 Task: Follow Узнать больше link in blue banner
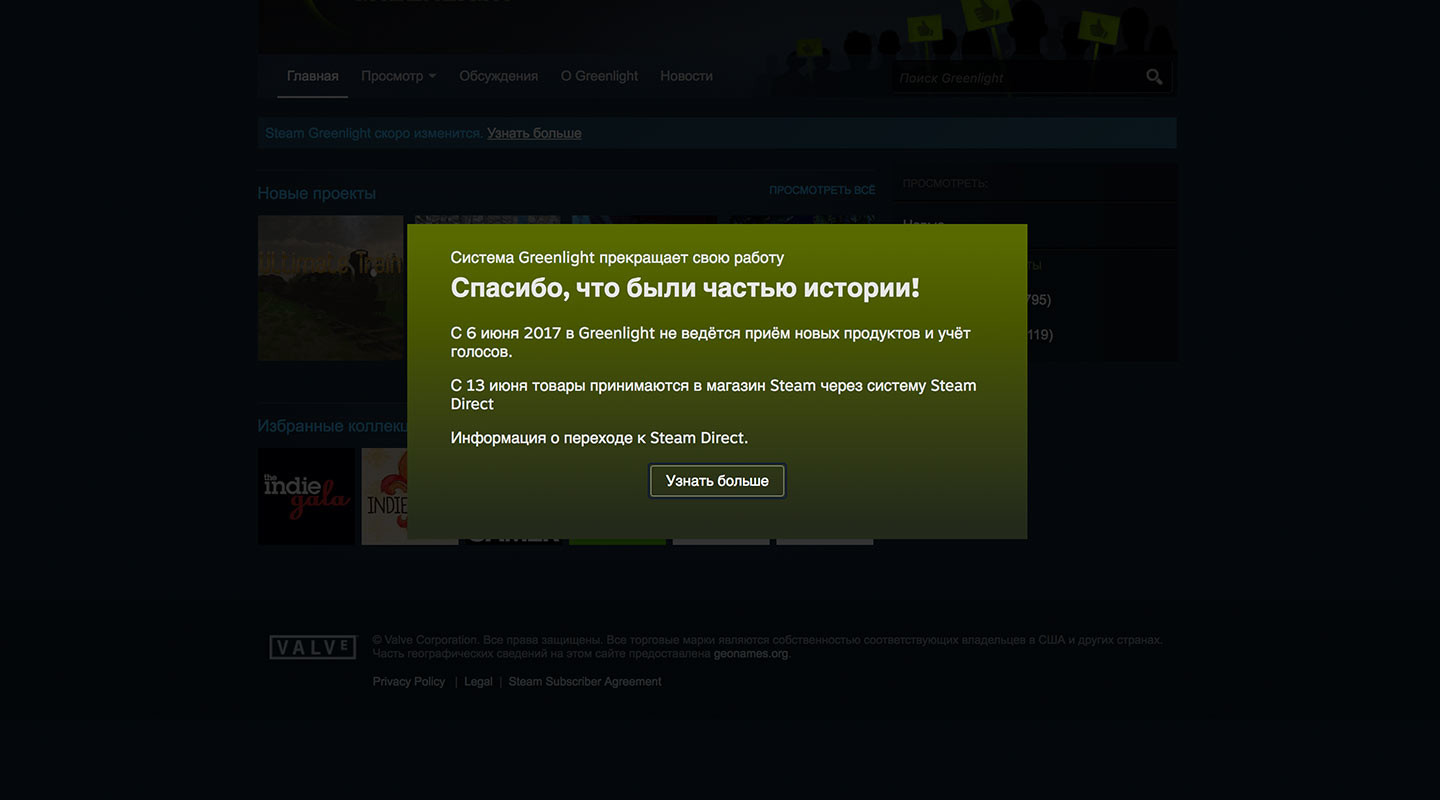(534, 133)
